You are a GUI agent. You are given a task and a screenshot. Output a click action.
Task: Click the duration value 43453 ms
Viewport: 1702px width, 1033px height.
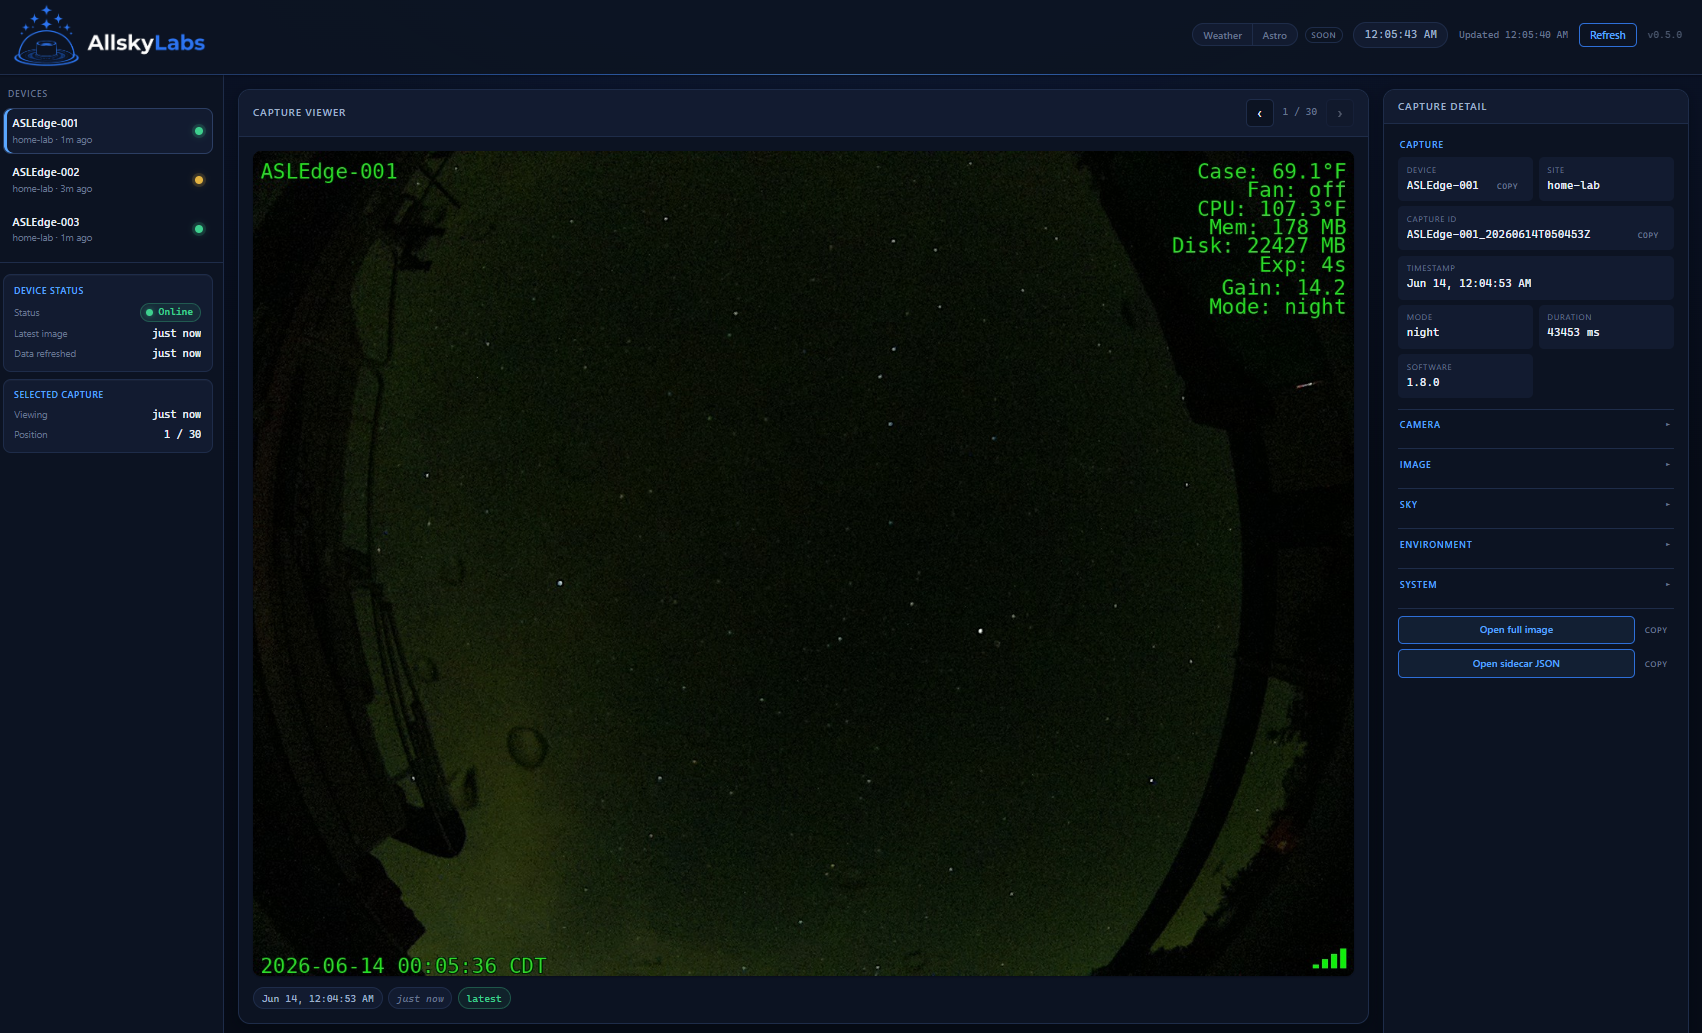(x=1573, y=333)
